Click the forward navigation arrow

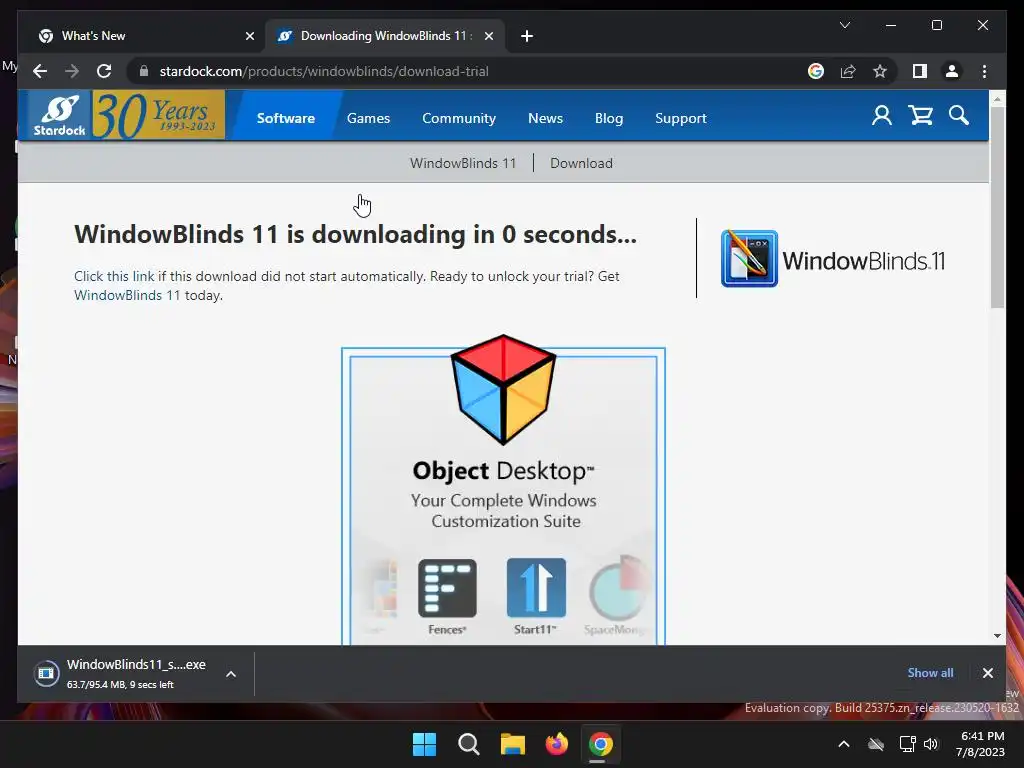click(x=72, y=71)
